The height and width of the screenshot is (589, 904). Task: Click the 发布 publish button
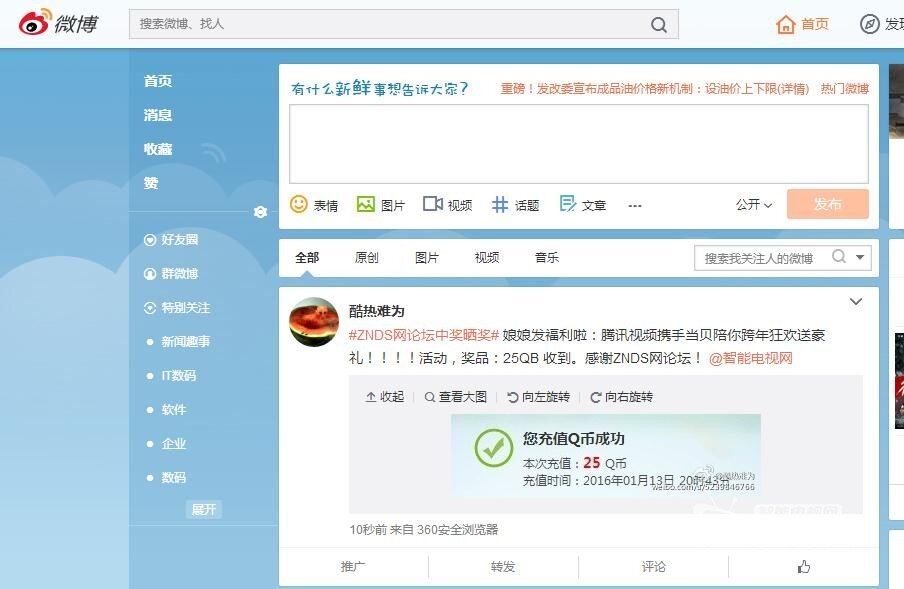(827, 204)
